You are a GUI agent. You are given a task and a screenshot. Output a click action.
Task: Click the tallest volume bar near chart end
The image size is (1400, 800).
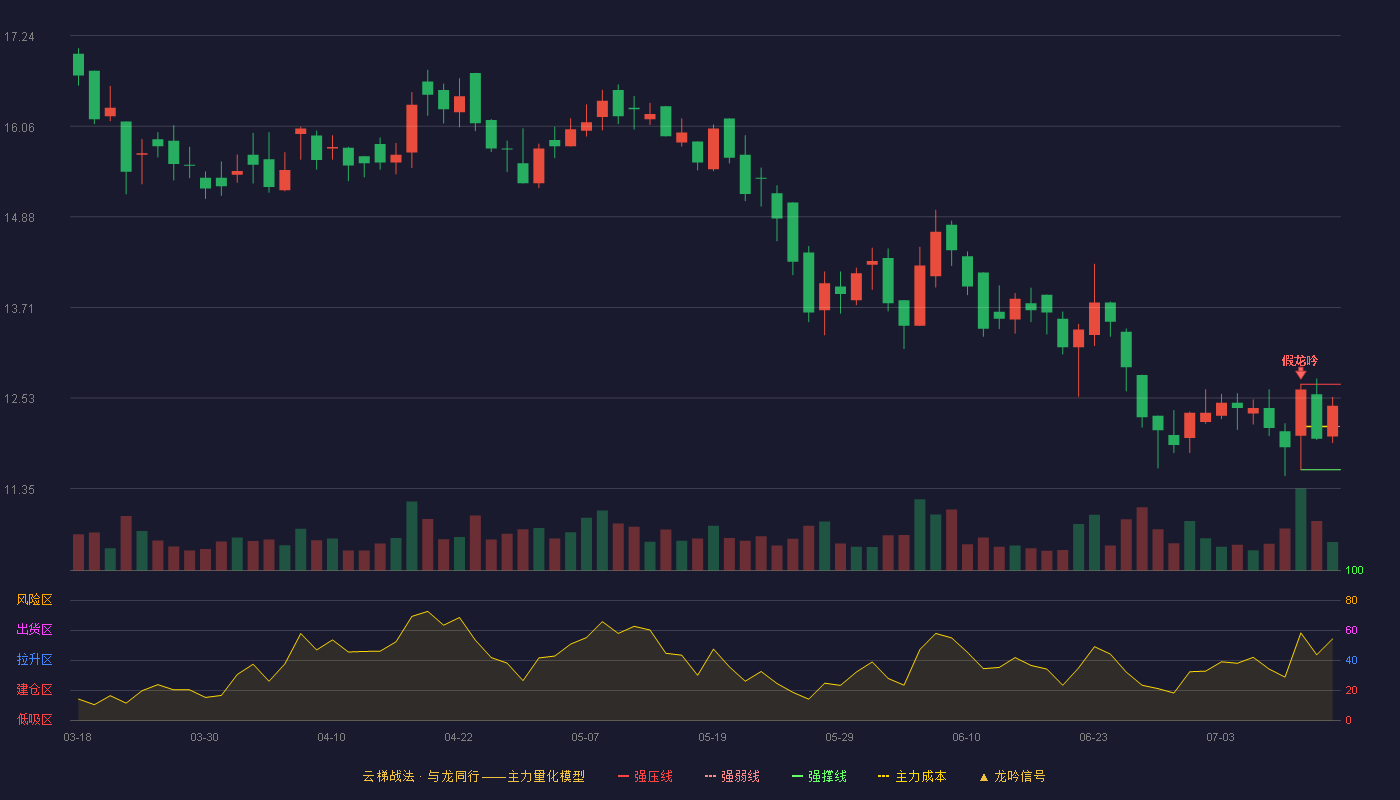pyautogui.click(x=1300, y=529)
